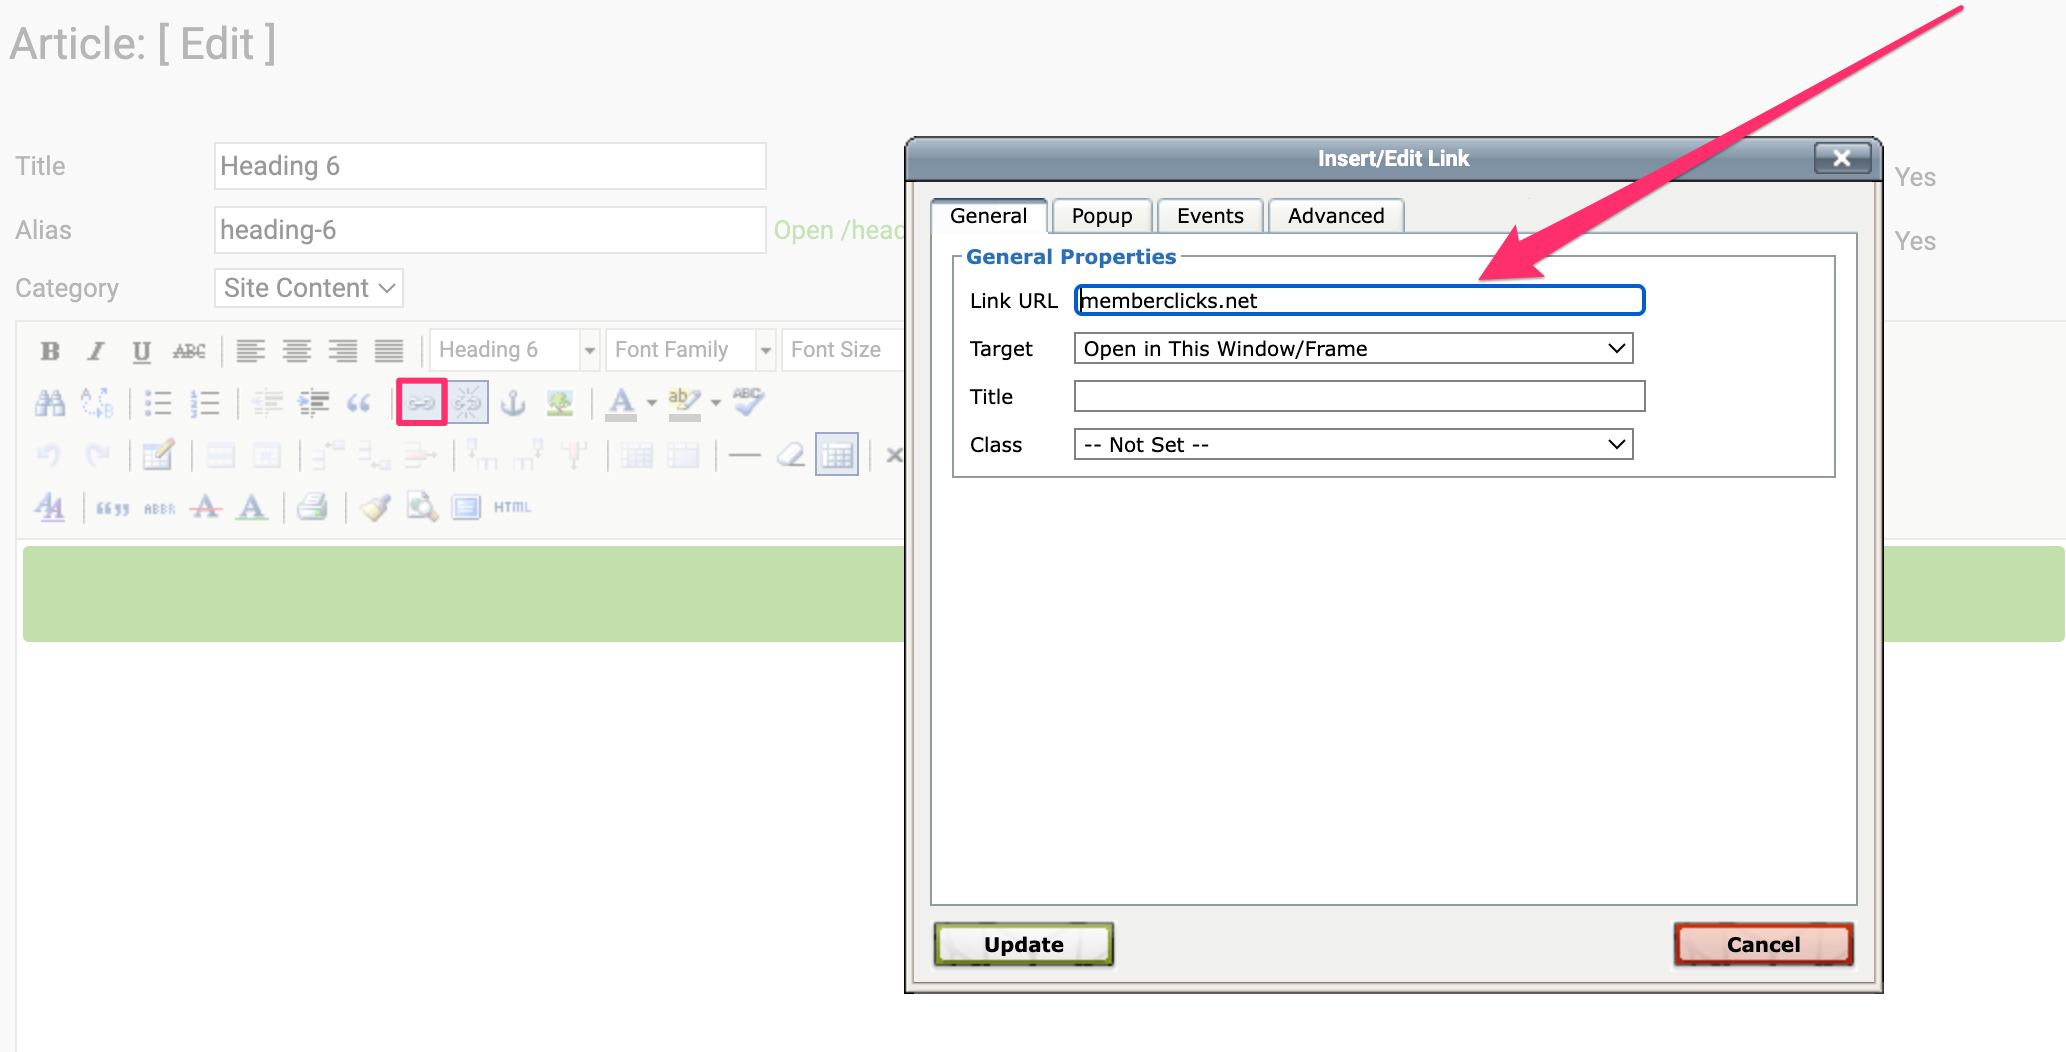Justify text fully

[x=389, y=351]
